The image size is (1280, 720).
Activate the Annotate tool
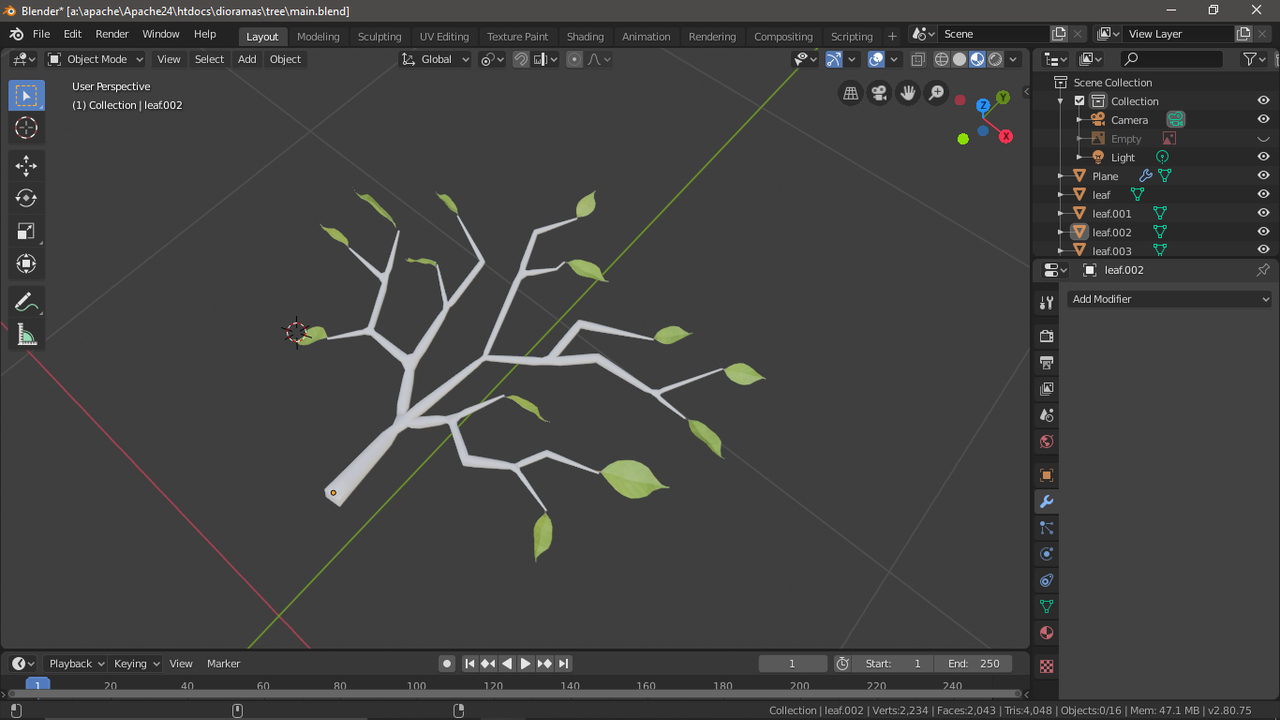pos(26,301)
